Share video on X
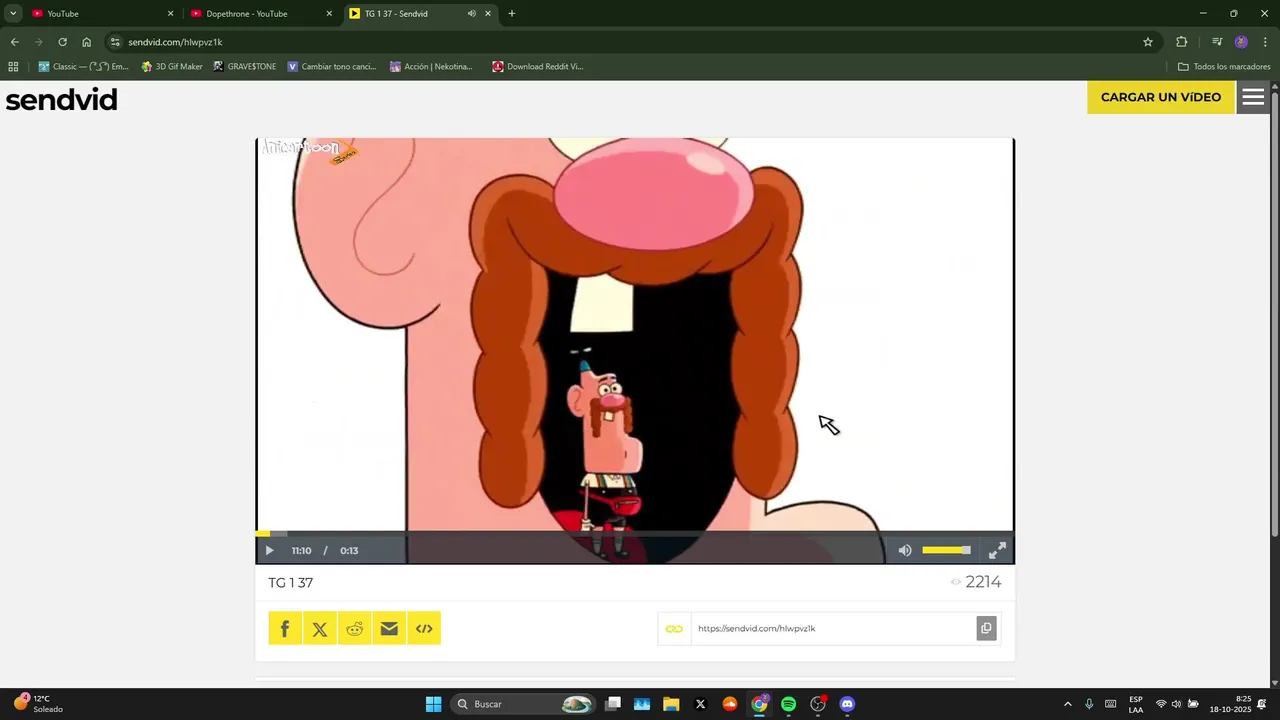This screenshot has height=720, width=1280. (x=320, y=628)
